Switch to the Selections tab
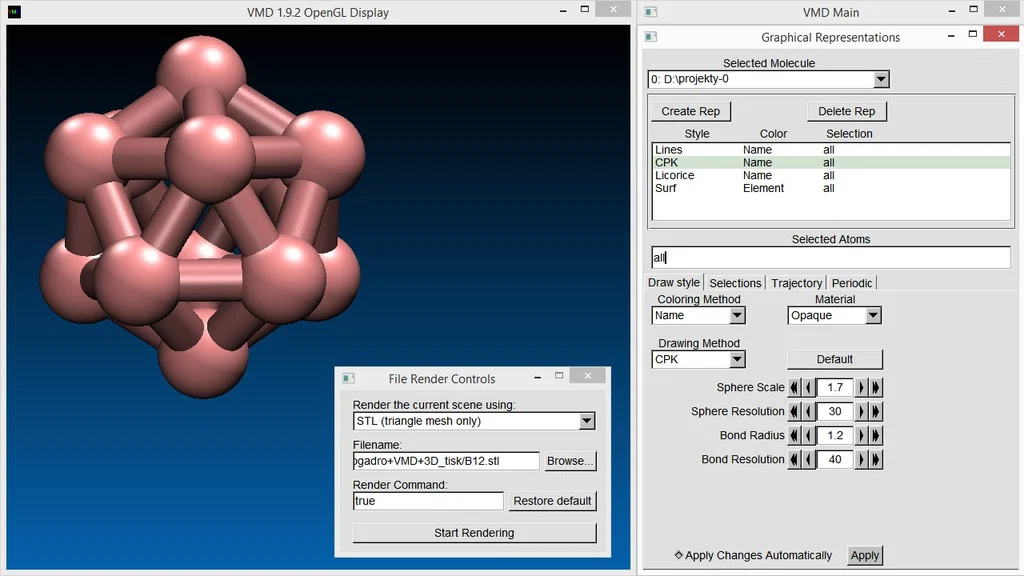This screenshot has height=576, width=1024. tap(735, 283)
